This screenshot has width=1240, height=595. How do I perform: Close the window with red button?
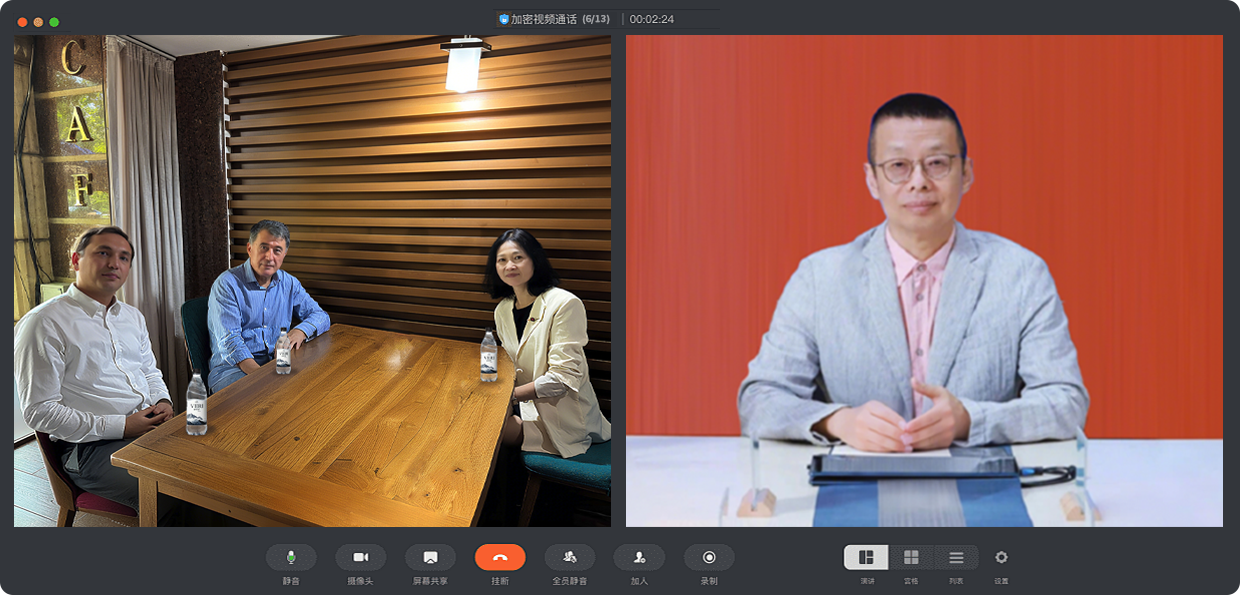(22, 22)
